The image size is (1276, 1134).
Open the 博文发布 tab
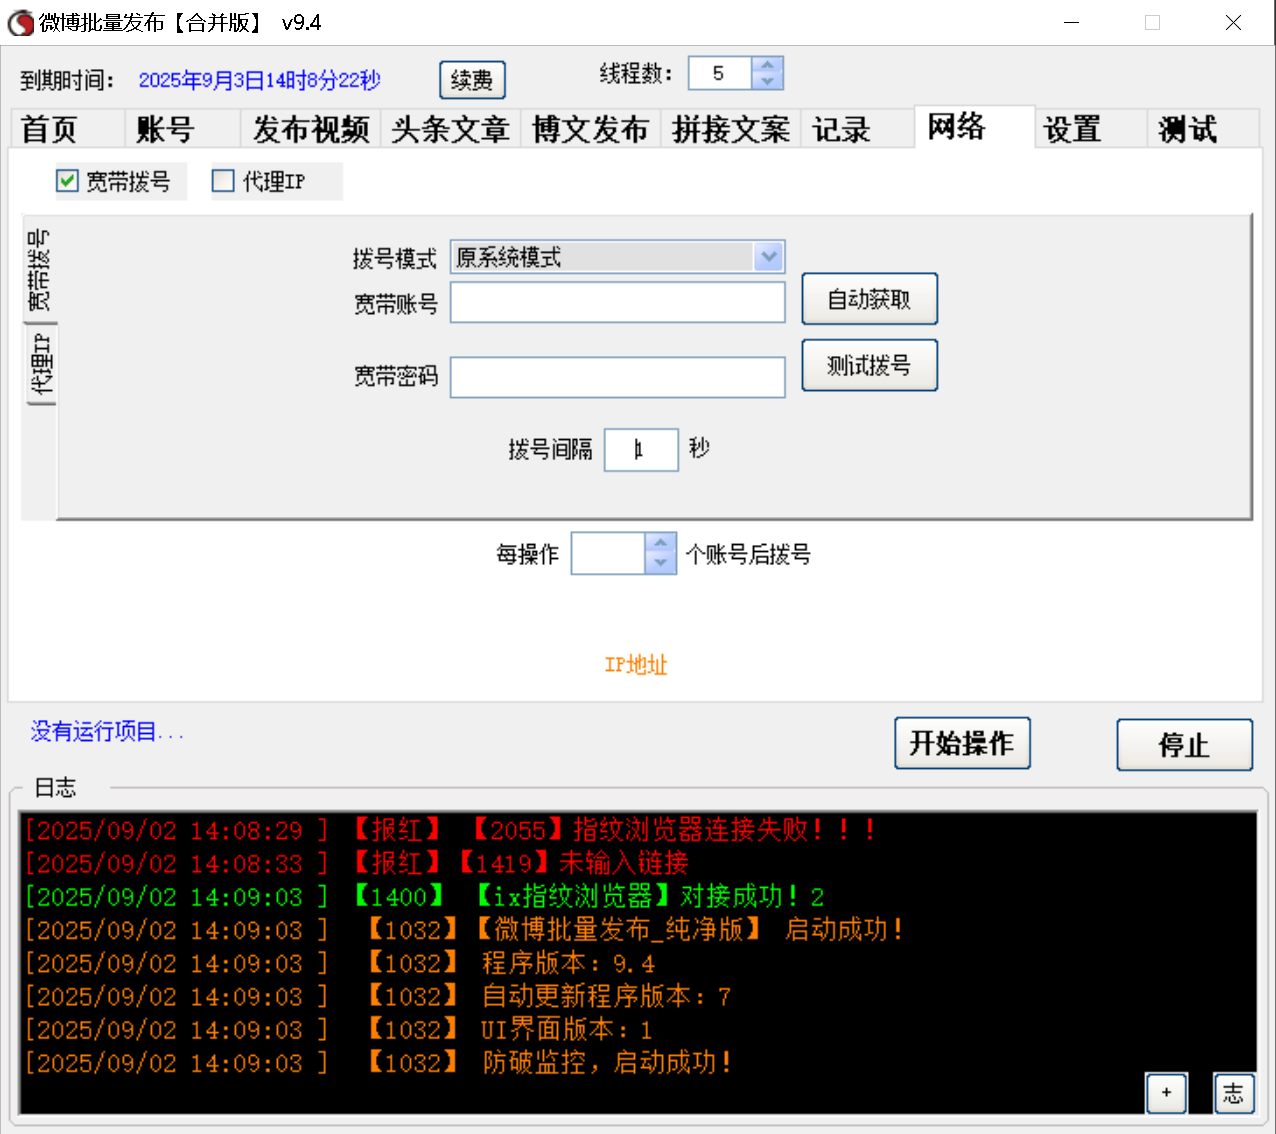590,128
